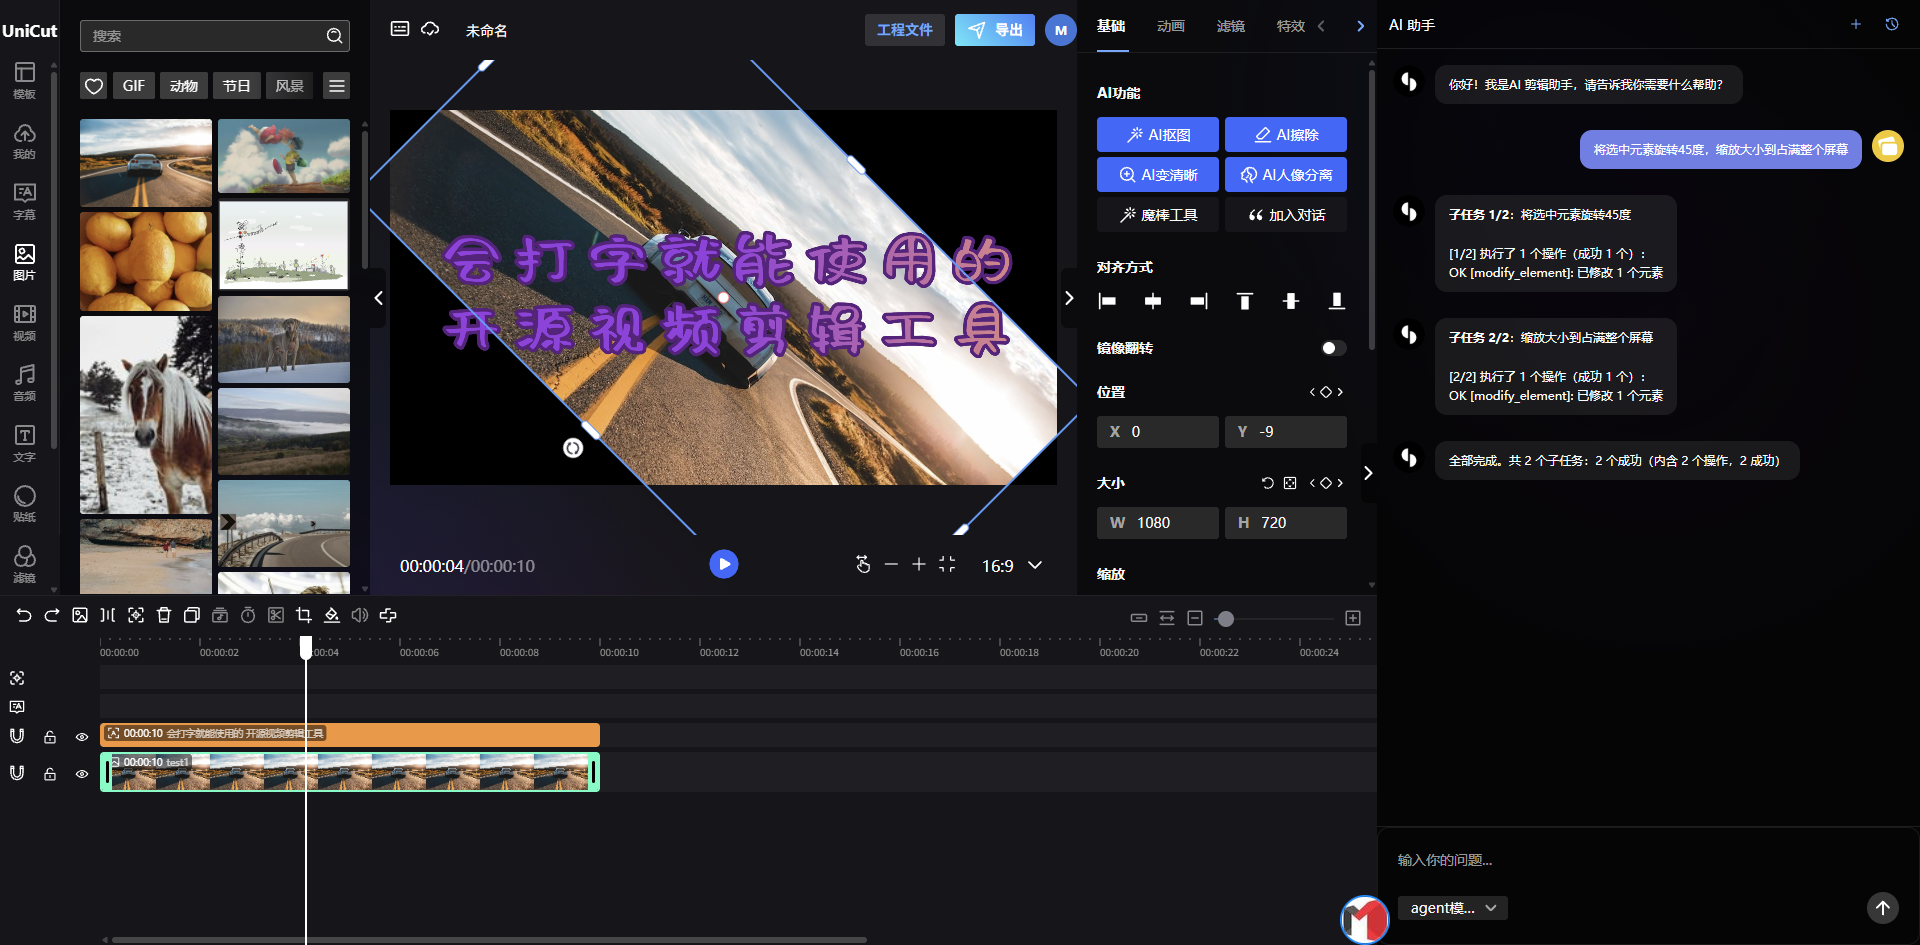Click the AI抠图 cutout button
Screen dimensions: 1920x945
coord(1158,134)
